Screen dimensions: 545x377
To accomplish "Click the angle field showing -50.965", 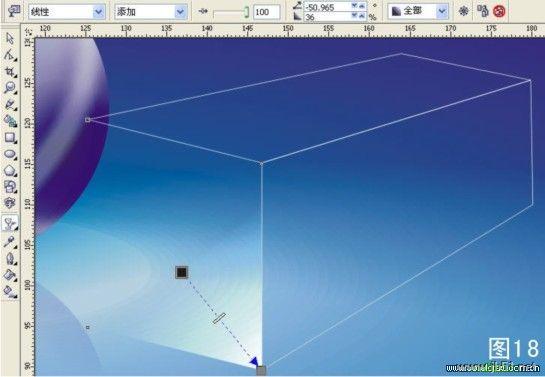I will pyautogui.click(x=327, y=6).
